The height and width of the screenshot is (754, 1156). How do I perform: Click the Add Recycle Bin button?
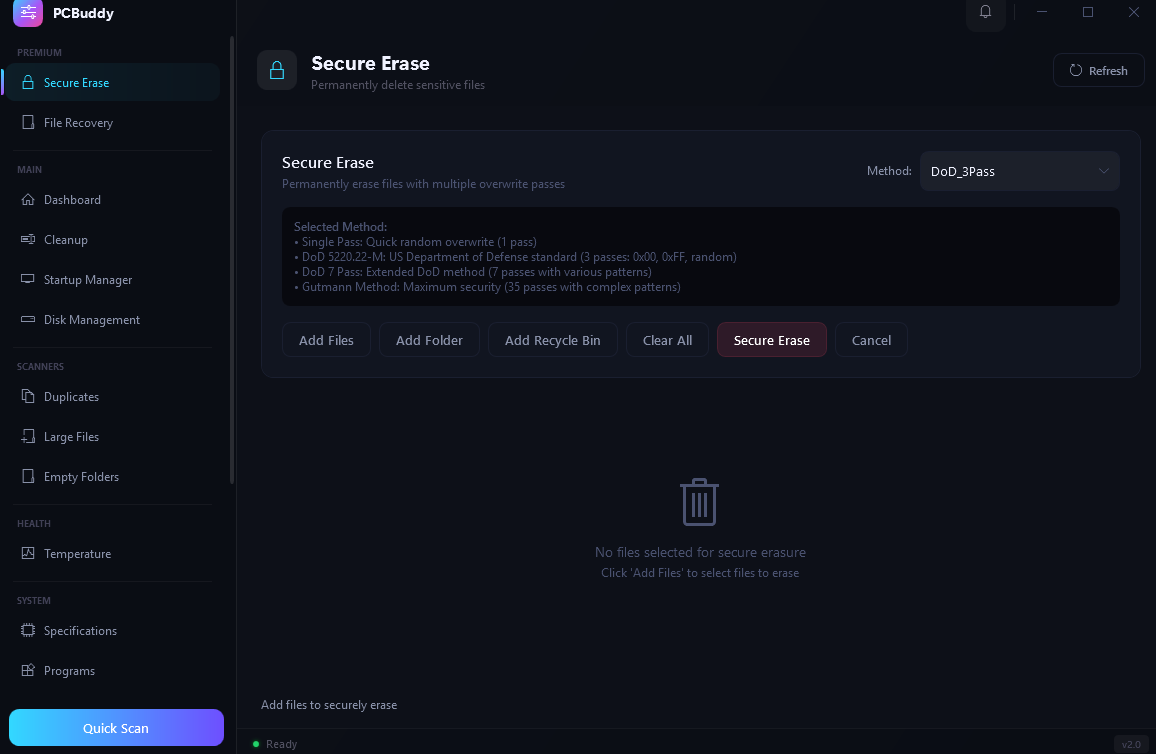[553, 340]
